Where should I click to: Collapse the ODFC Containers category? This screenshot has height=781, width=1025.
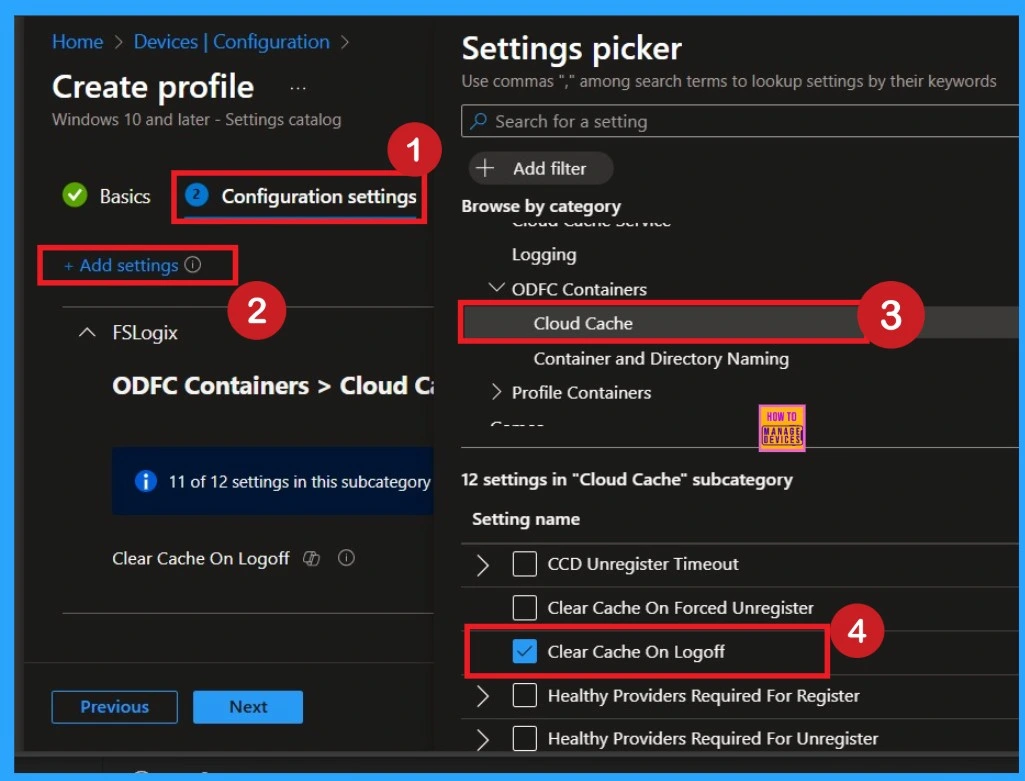(x=496, y=290)
